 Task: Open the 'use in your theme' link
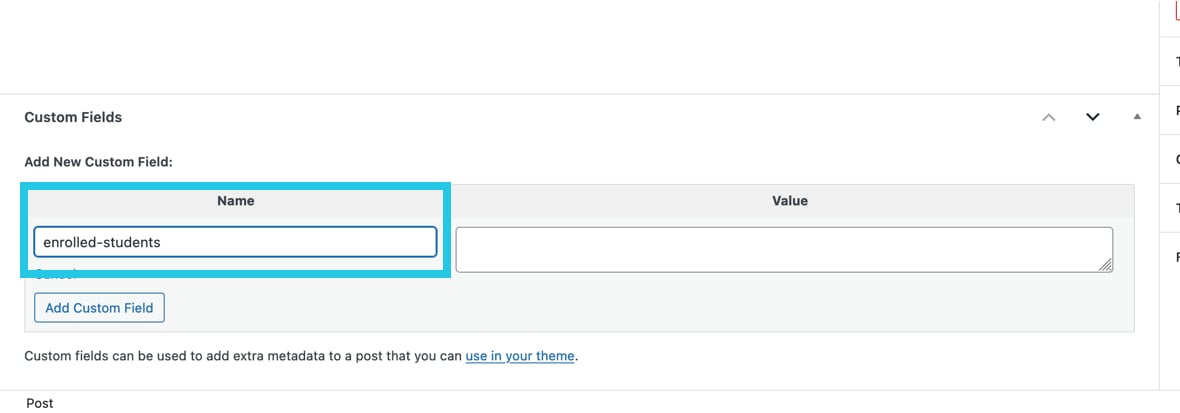(520, 356)
